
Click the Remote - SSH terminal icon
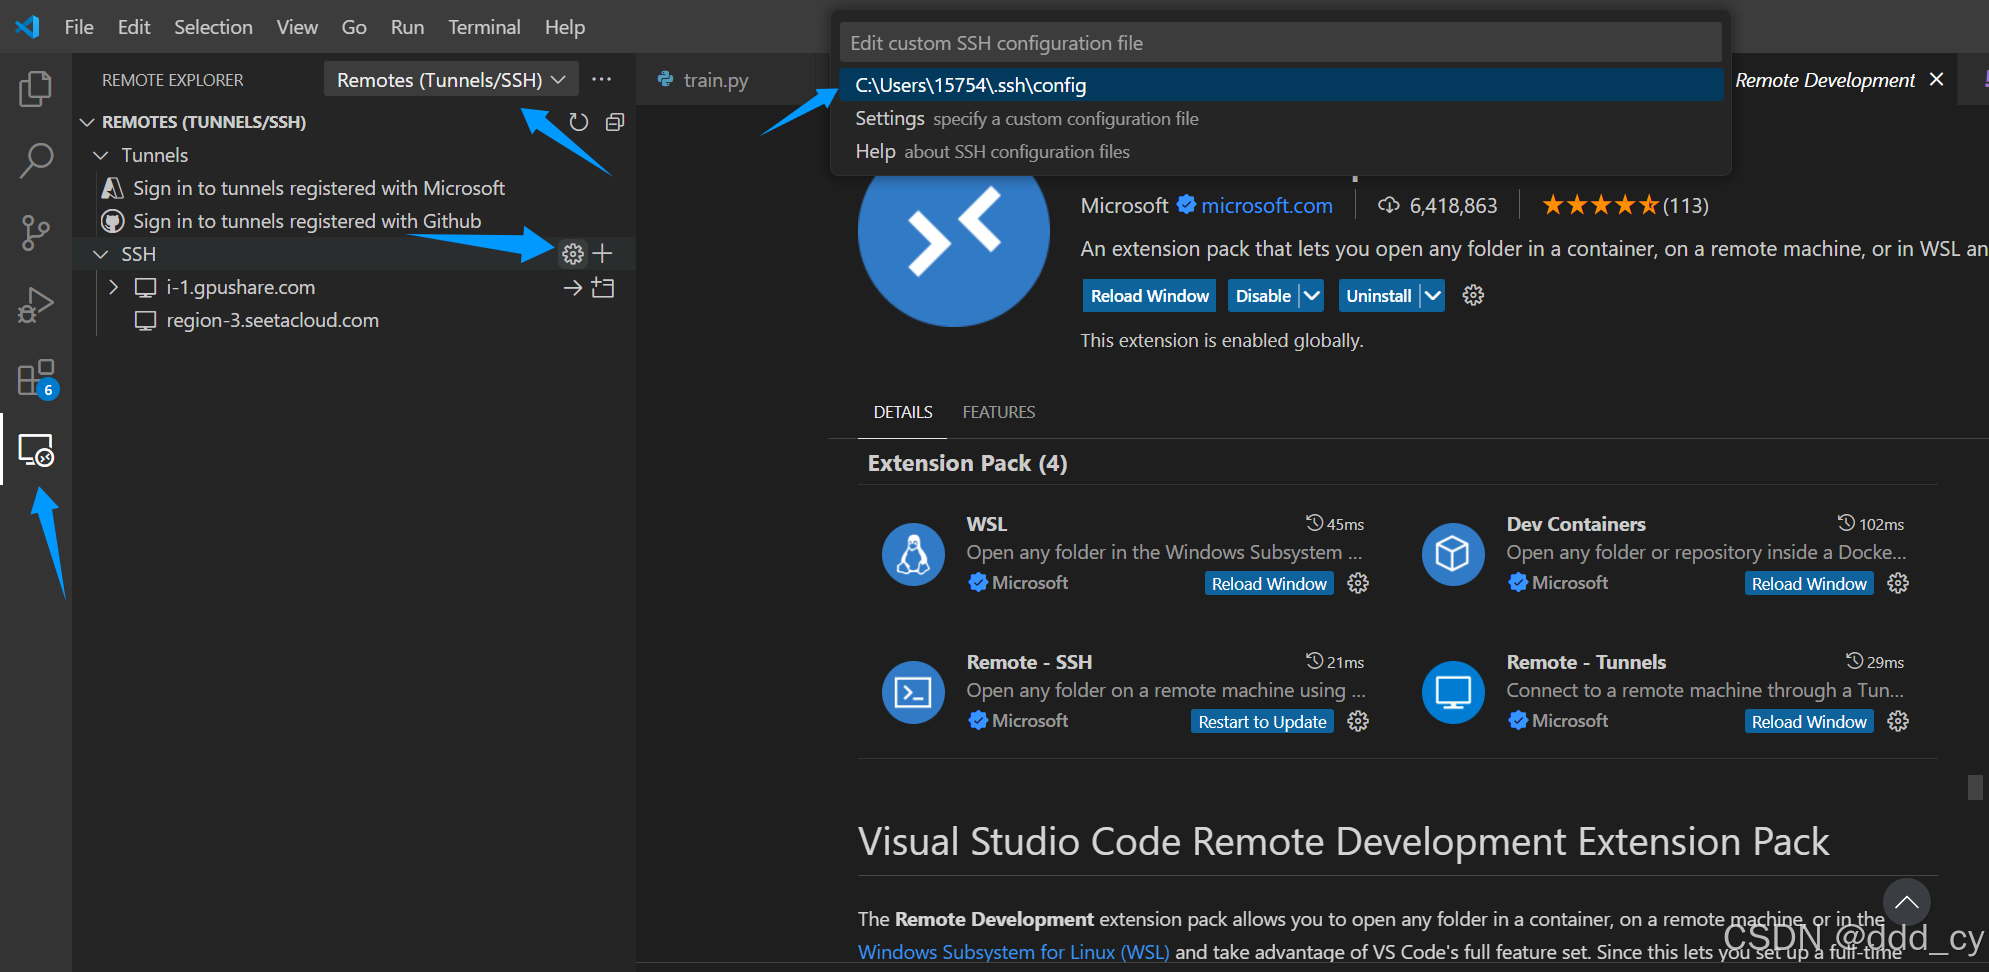click(x=913, y=692)
